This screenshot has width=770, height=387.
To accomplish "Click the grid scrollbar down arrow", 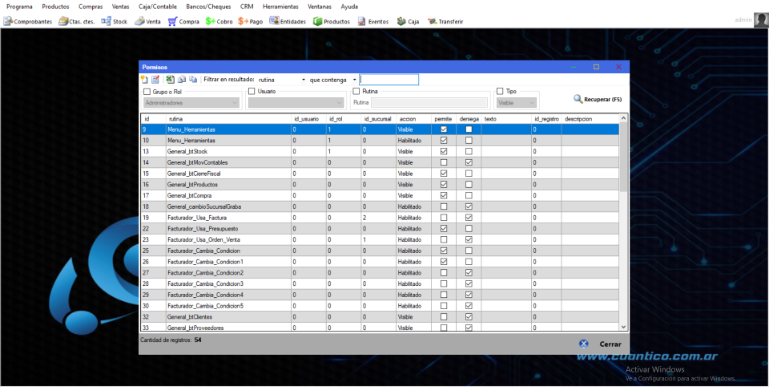I will (x=623, y=327).
